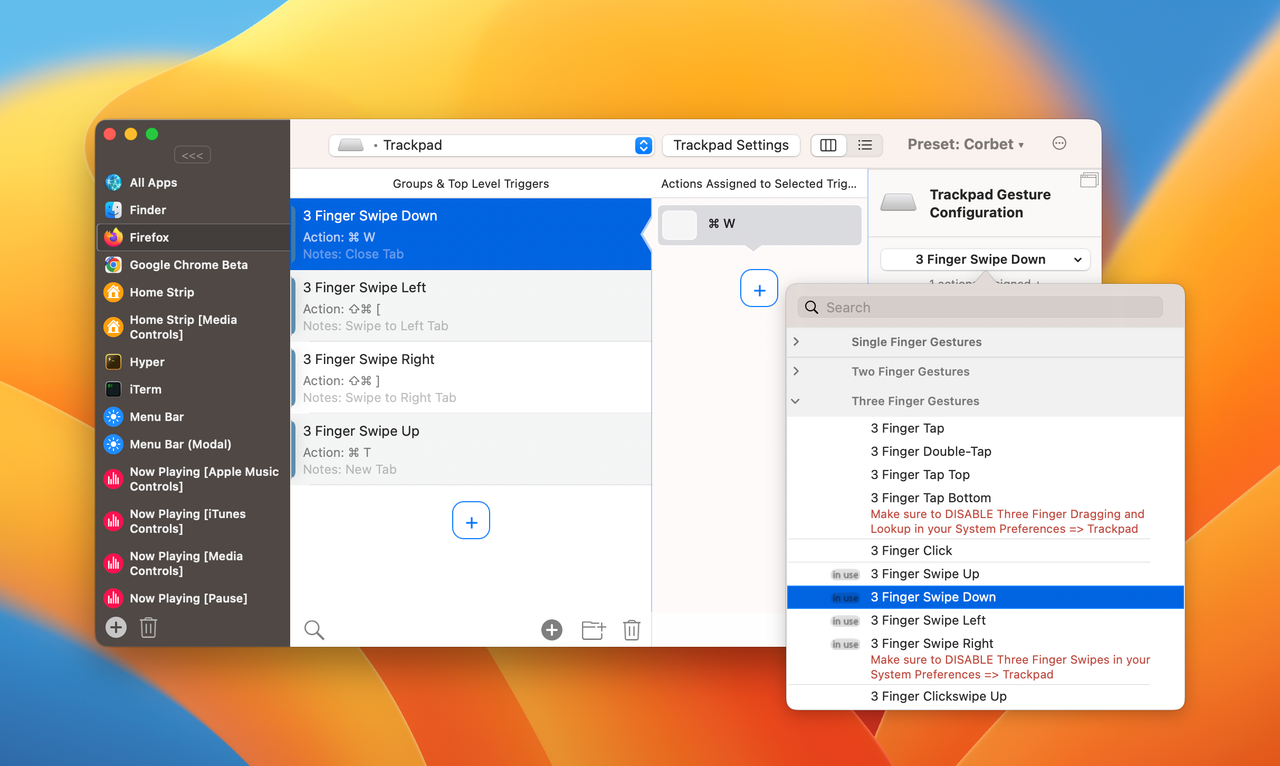Viewport: 1280px width, 766px height.
Task: Create new group folder icon
Action: pos(594,630)
